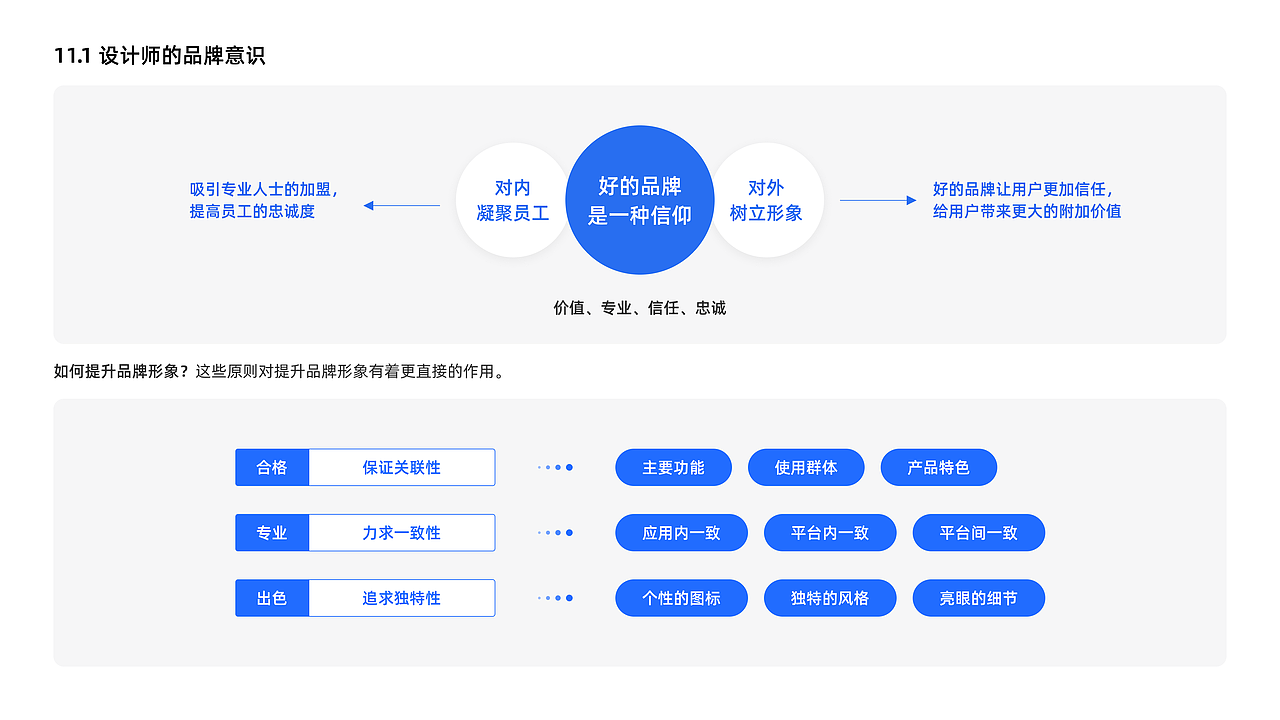Expand the '追求独特性' row
Image resolution: width=1280 pixels, height=720 pixels.
pyautogui.click(x=402, y=597)
